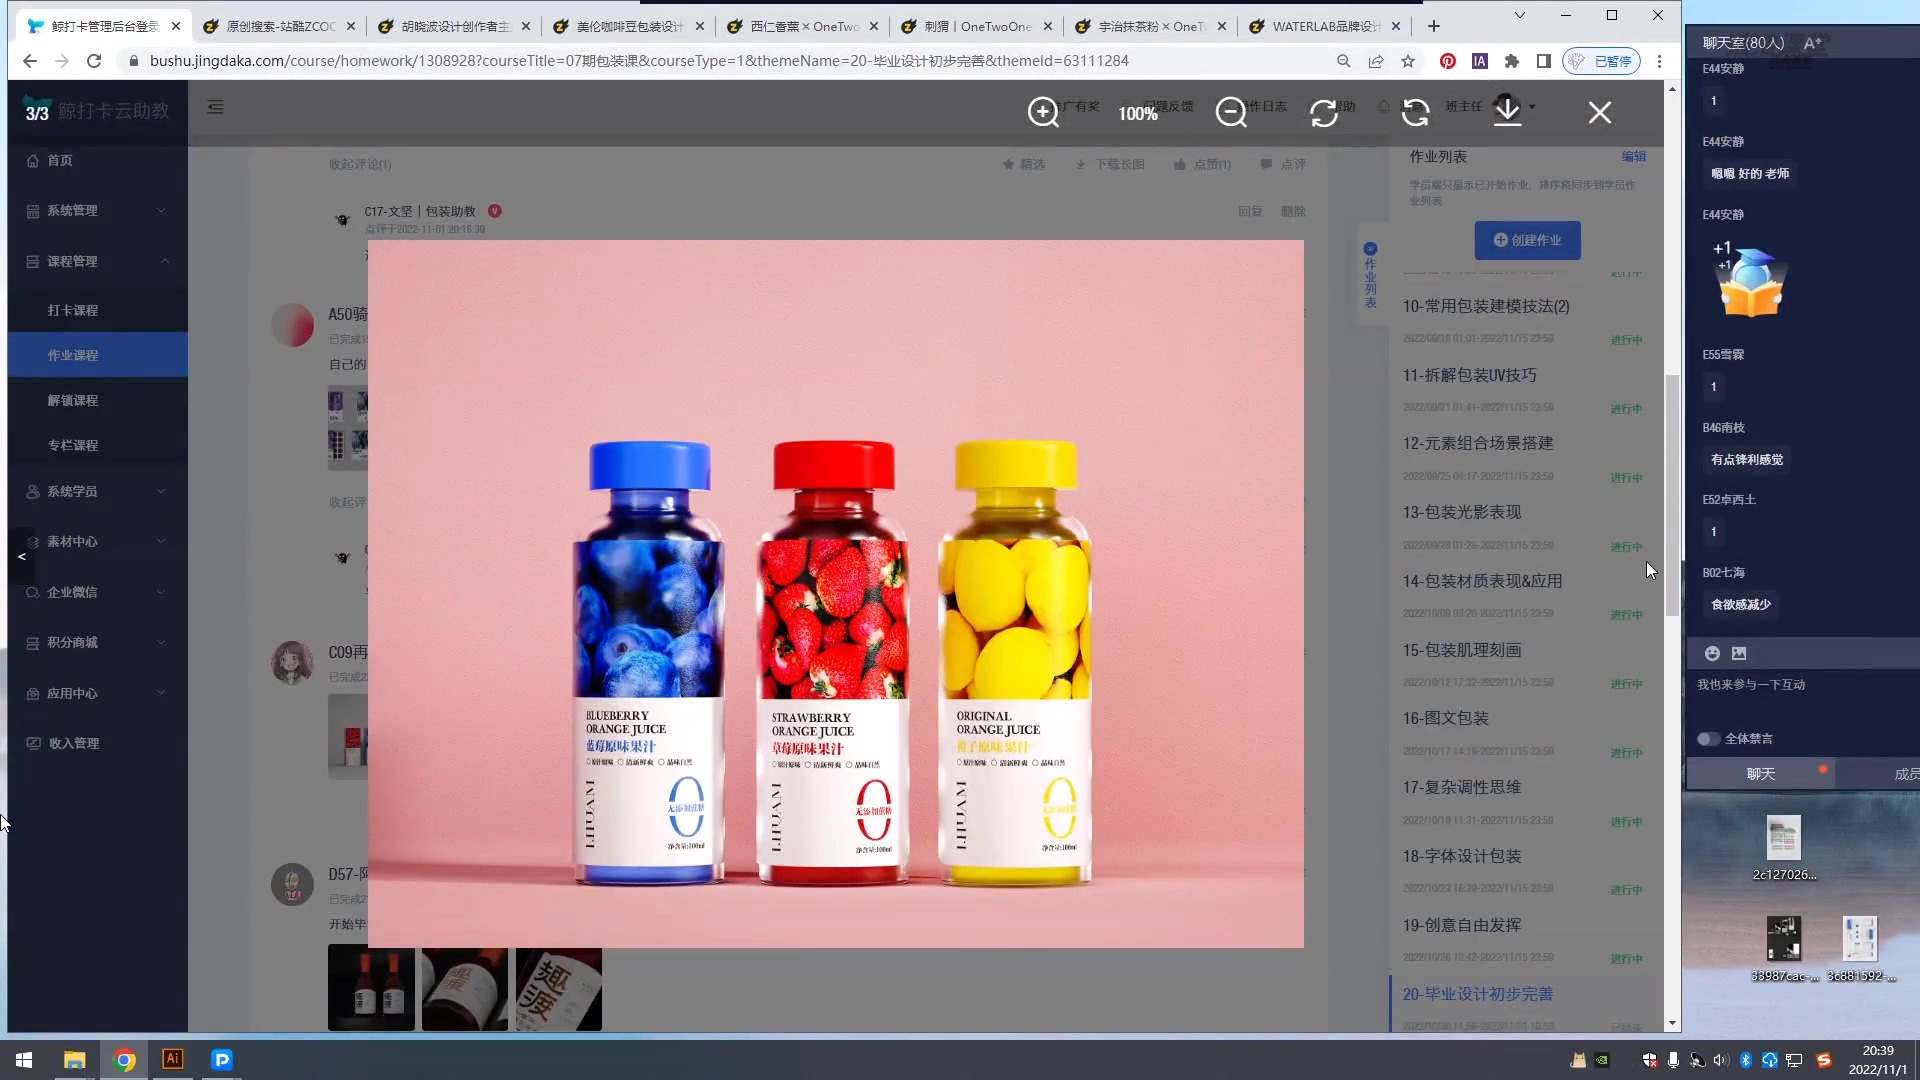This screenshot has width=1920, height=1080.
Task: Open assignment 20-毕业设计初步完善
Action: pos(1477,994)
